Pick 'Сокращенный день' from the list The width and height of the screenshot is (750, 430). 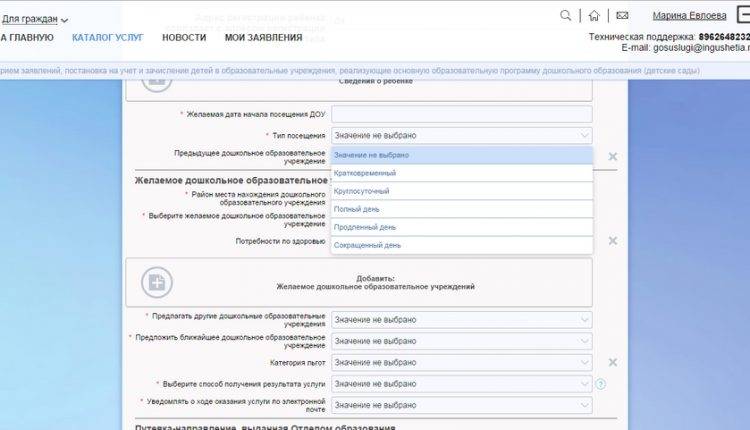pyautogui.click(x=367, y=245)
